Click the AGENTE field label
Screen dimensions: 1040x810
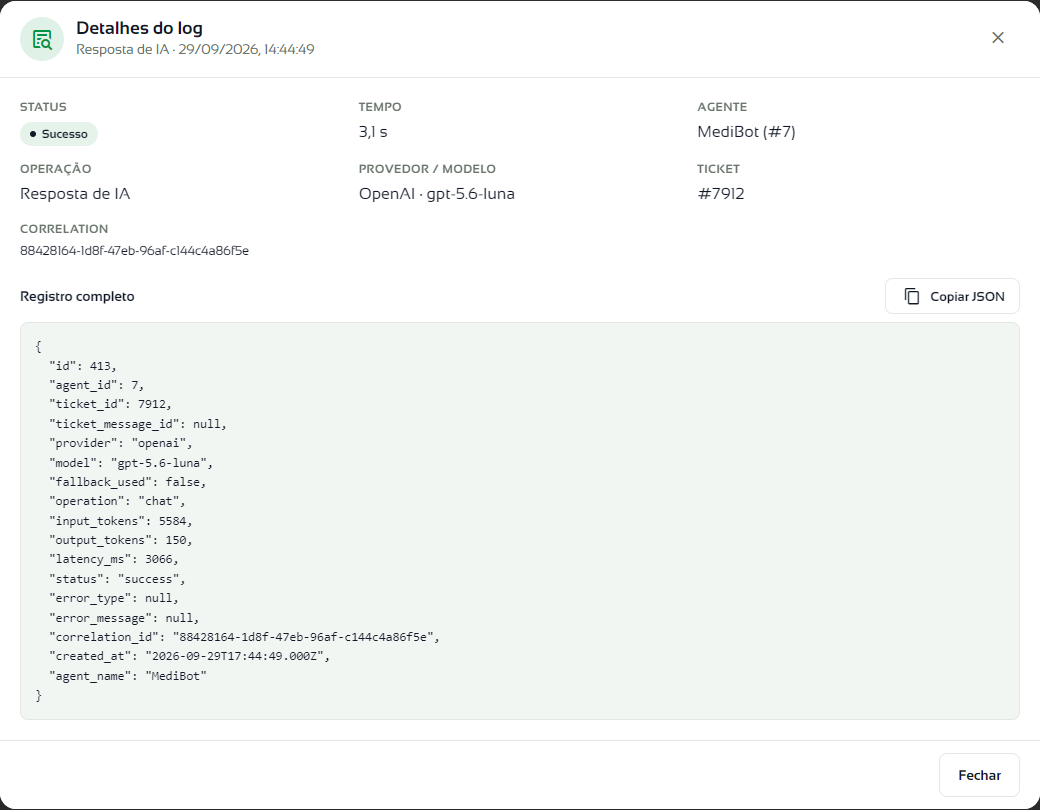coord(722,107)
